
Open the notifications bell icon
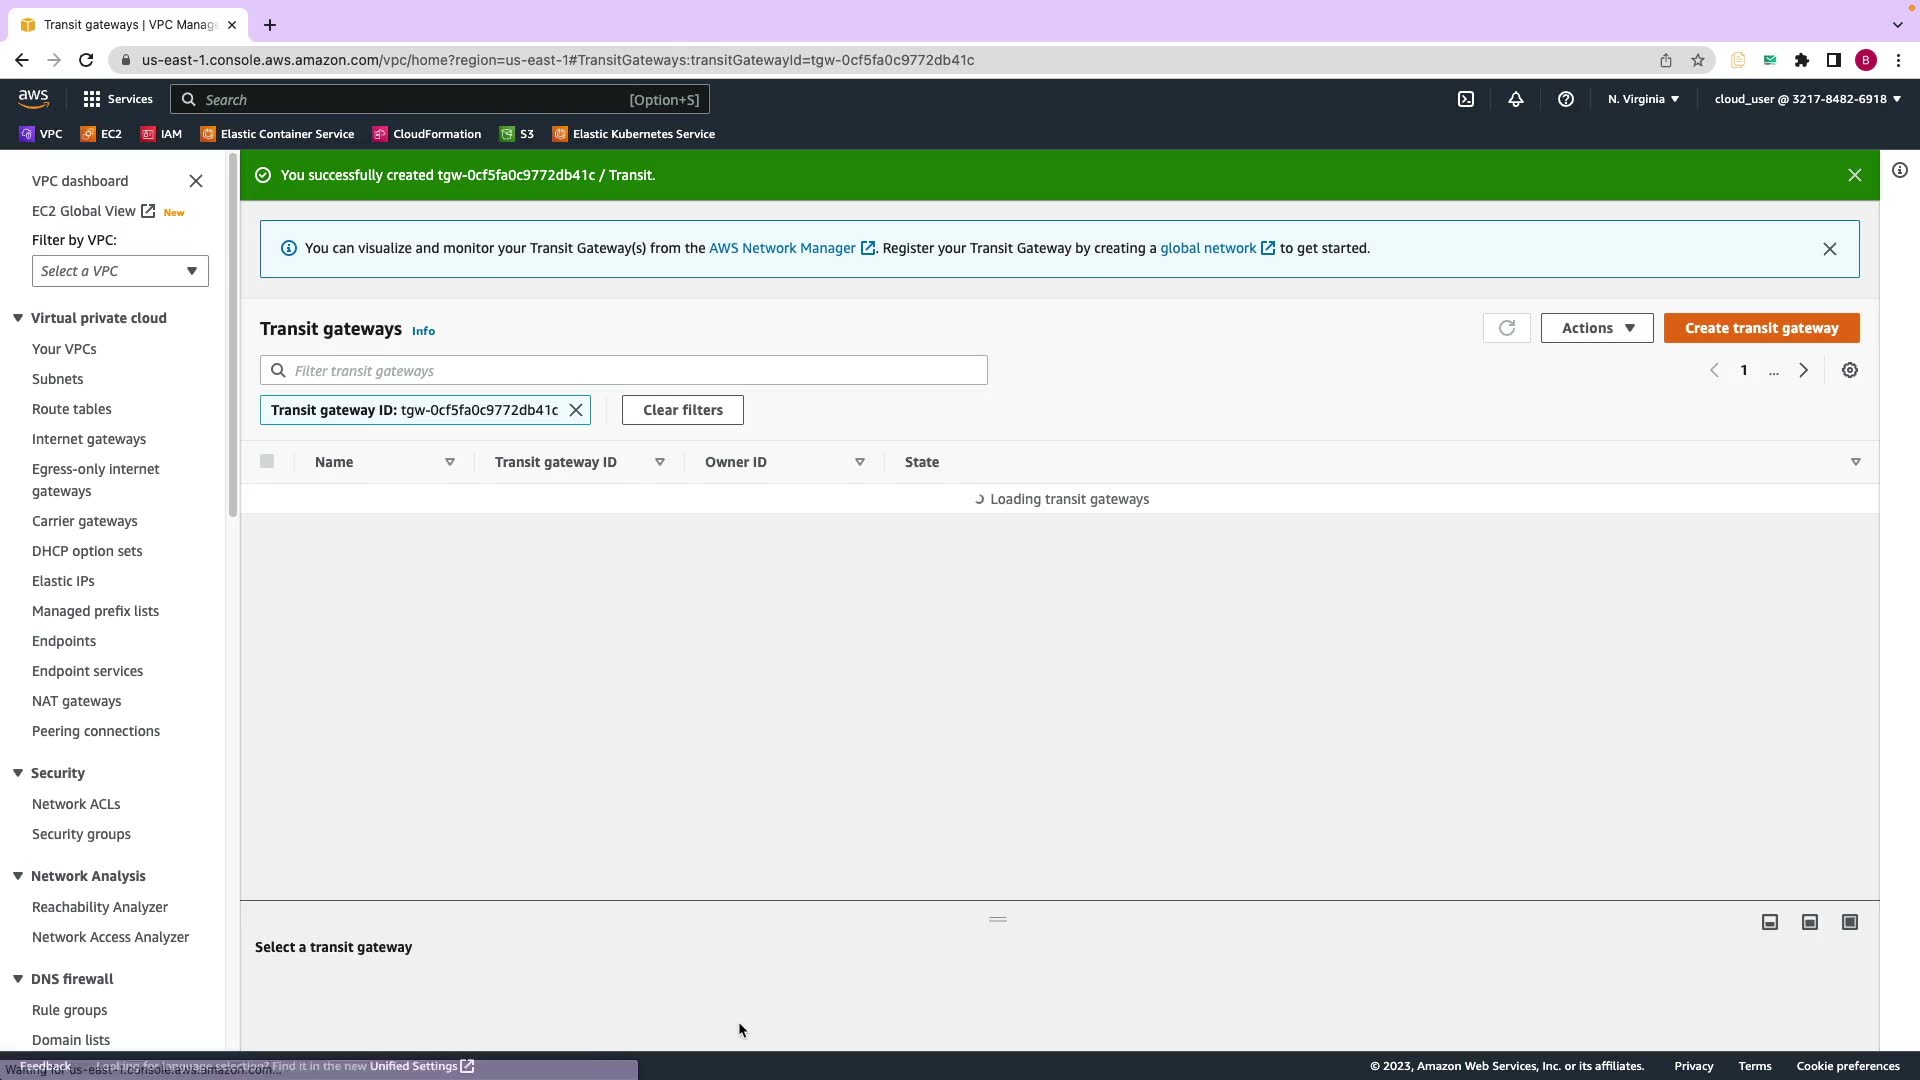(1516, 99)
